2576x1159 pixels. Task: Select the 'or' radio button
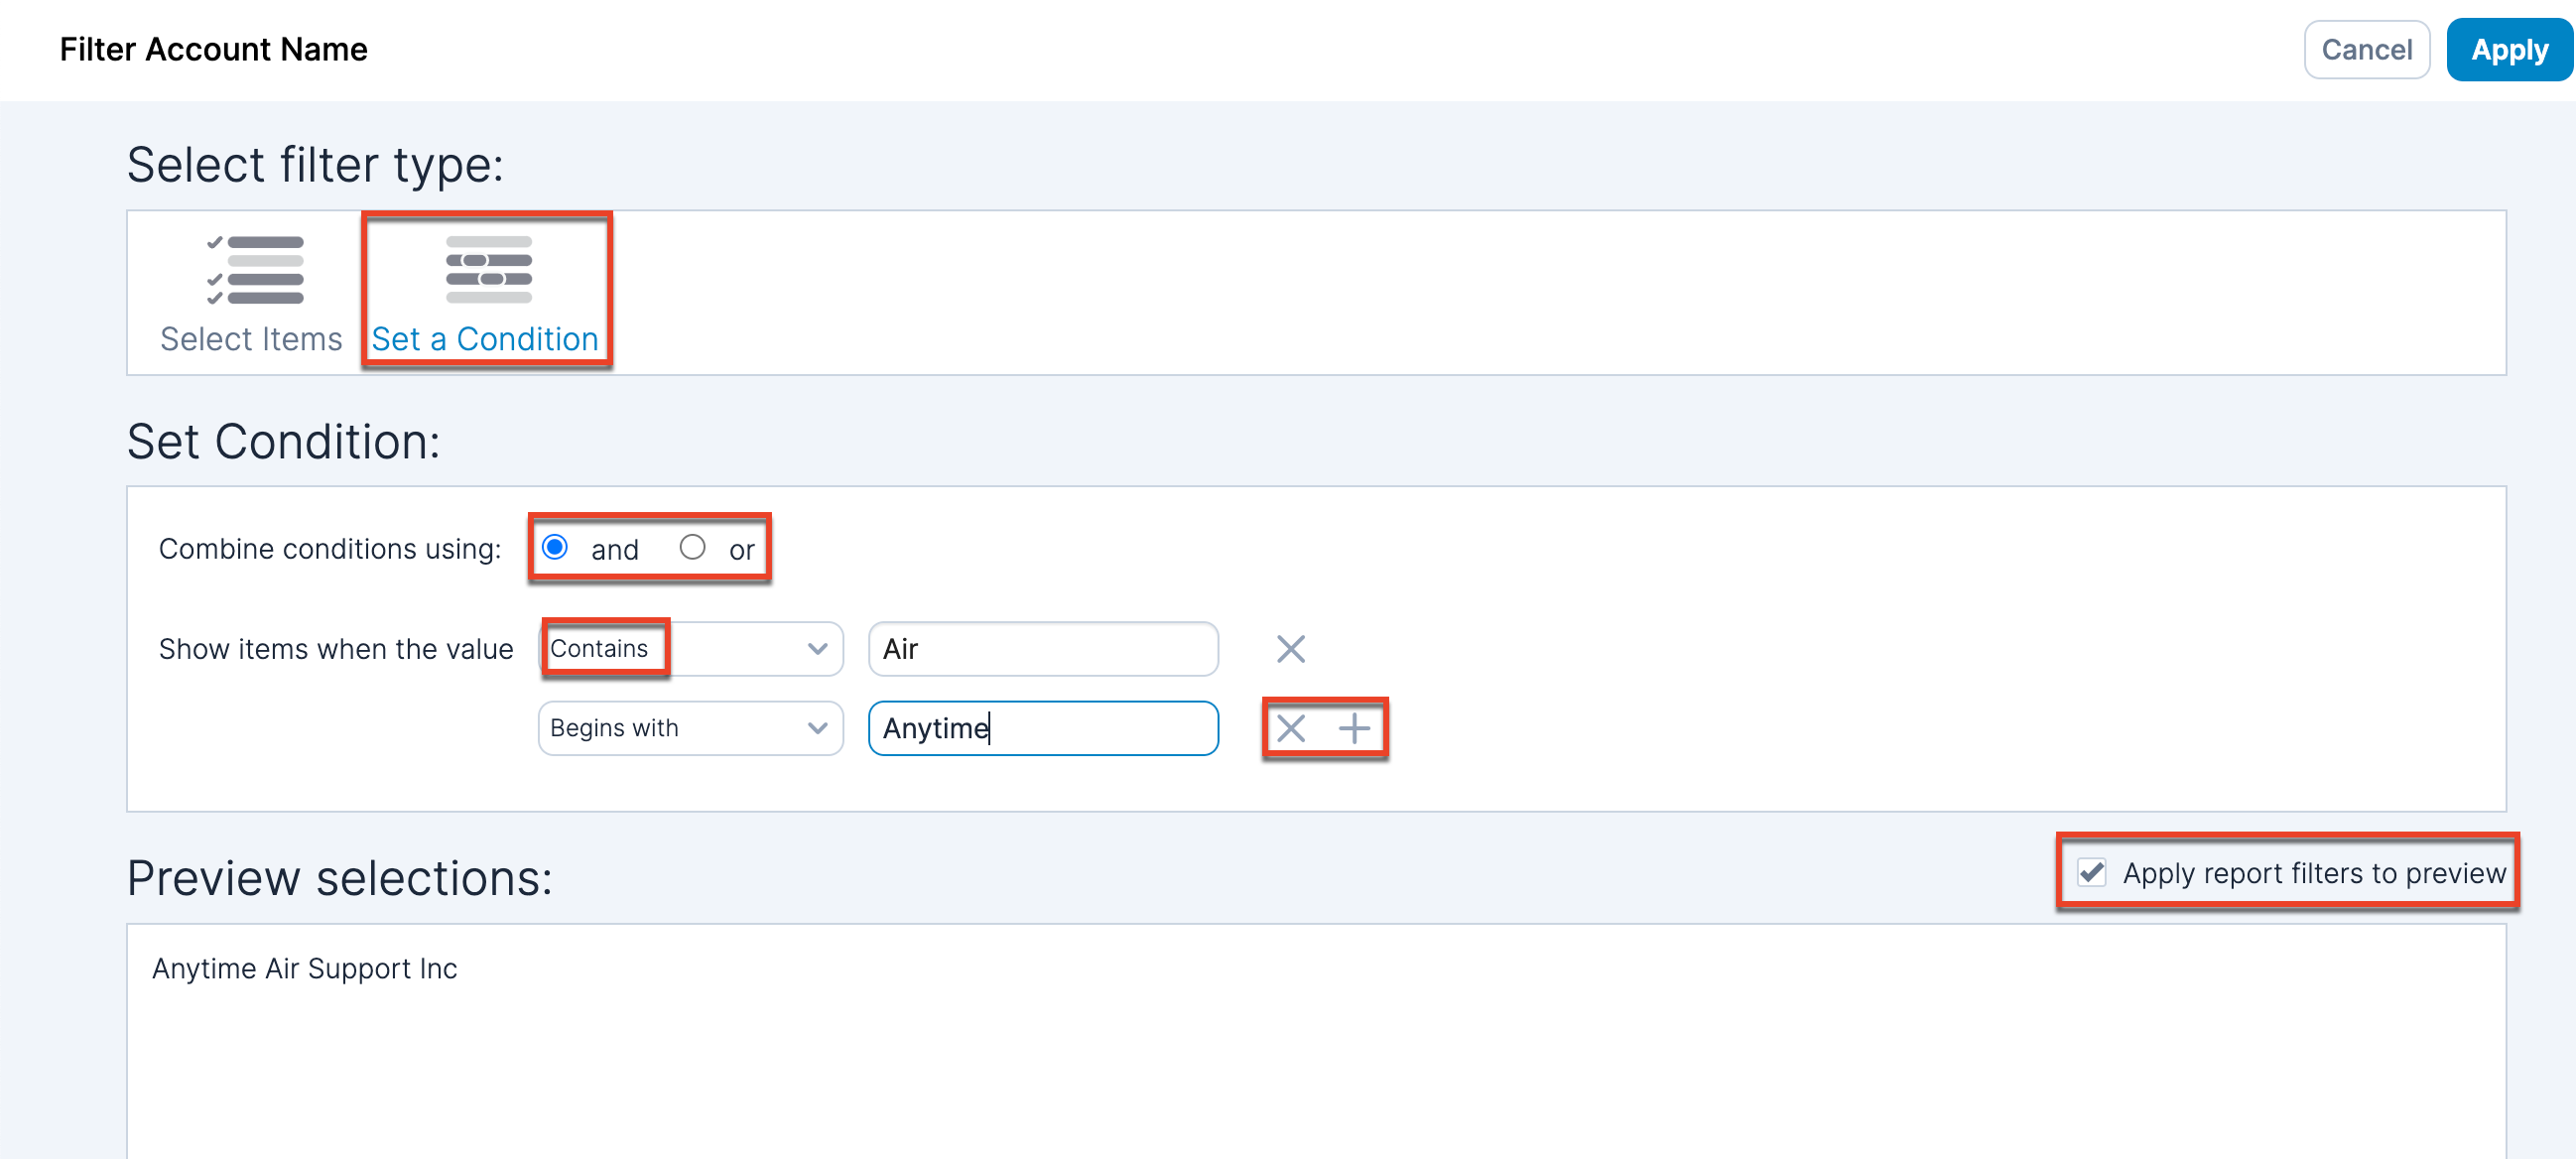(692, 547)
